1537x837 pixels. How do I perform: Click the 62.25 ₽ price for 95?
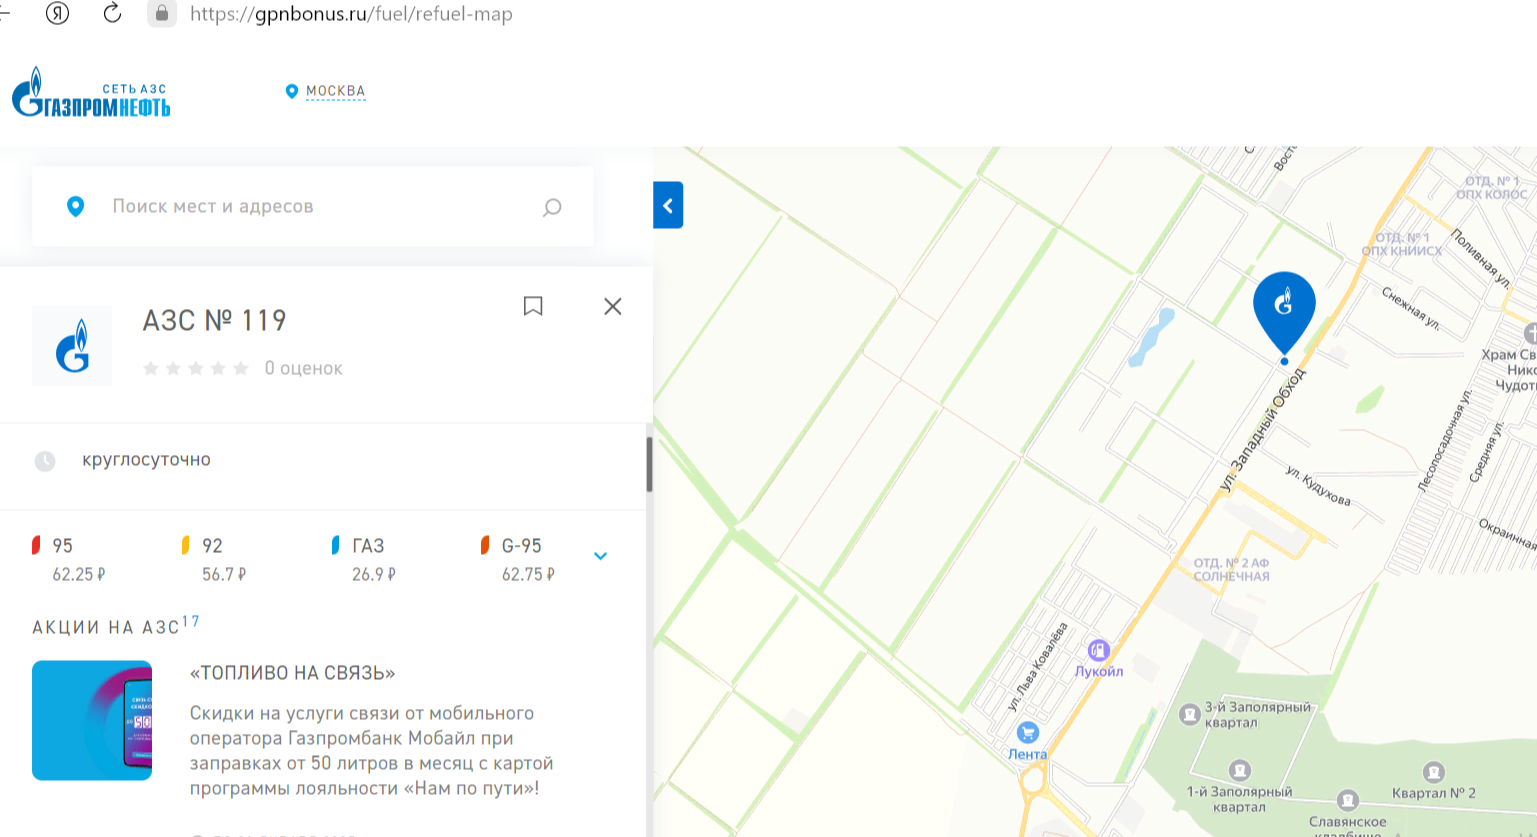79,575
